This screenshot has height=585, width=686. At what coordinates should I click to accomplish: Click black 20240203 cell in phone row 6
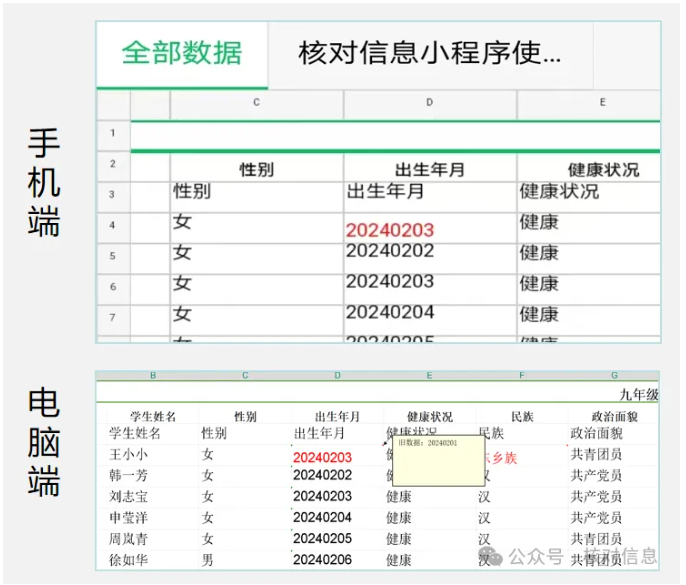pyautogui.click(x=430, y=289)
